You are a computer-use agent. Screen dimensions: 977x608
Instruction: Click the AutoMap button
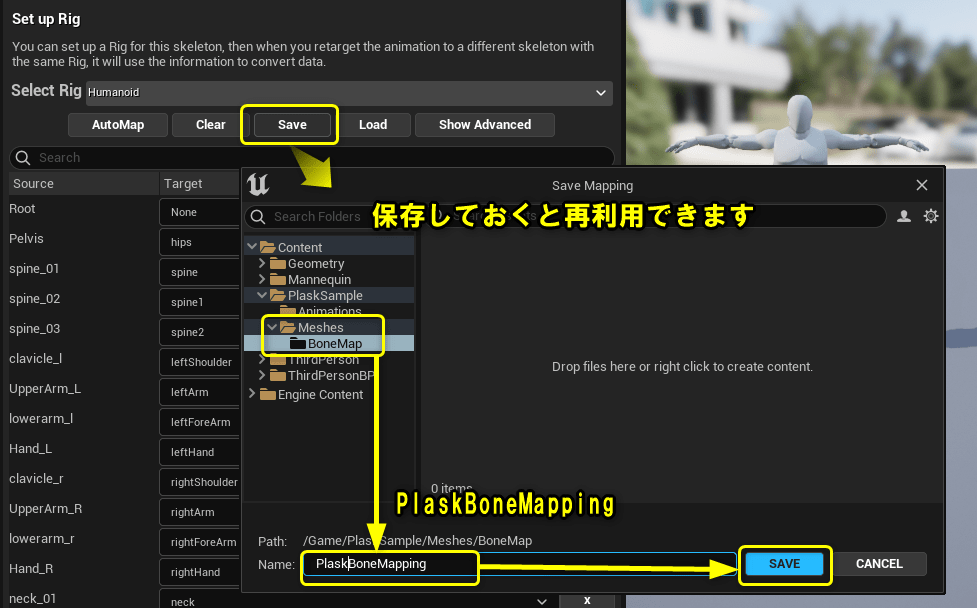[x=118, y=125]
